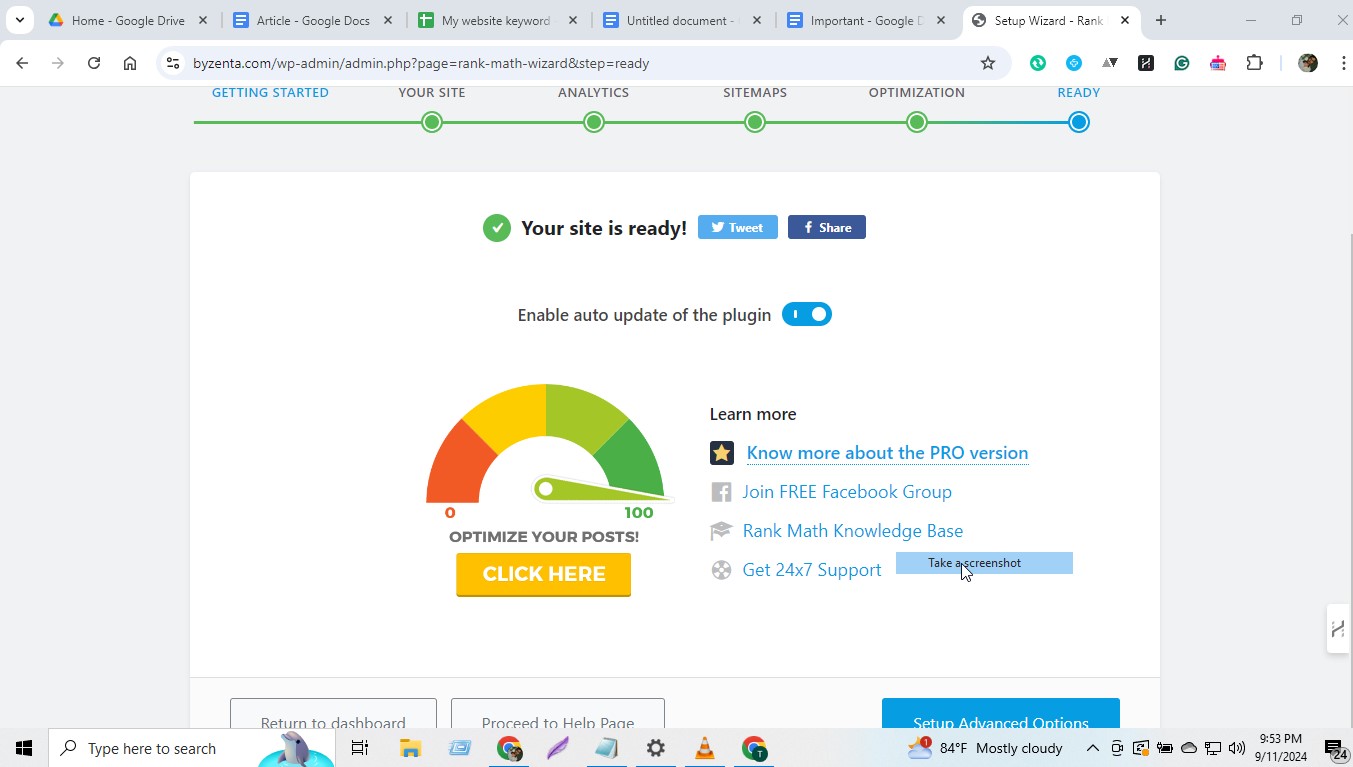This screenshot has height=767, width=1353.
Task: Jump to the Optimization wizard step
Action: pyautogui.click(x=917, y=122)
